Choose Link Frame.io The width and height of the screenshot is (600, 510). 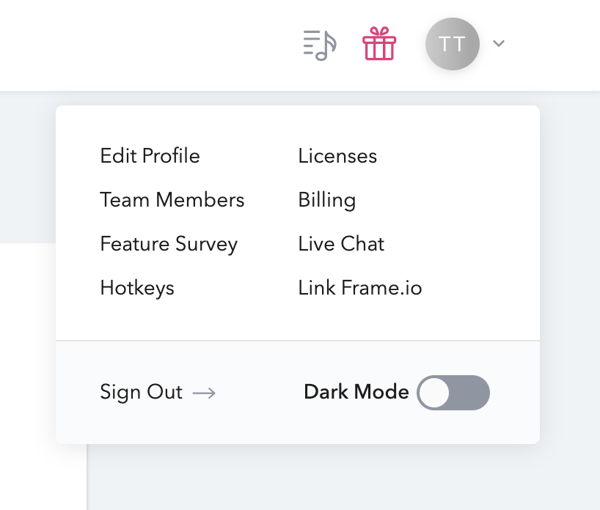click(360, 288)
